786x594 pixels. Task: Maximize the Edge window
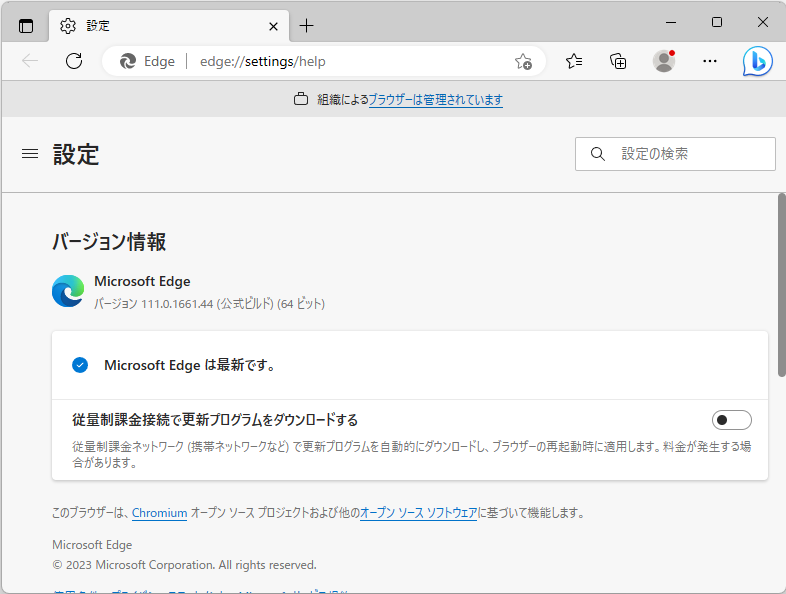[x=717, y=22]
